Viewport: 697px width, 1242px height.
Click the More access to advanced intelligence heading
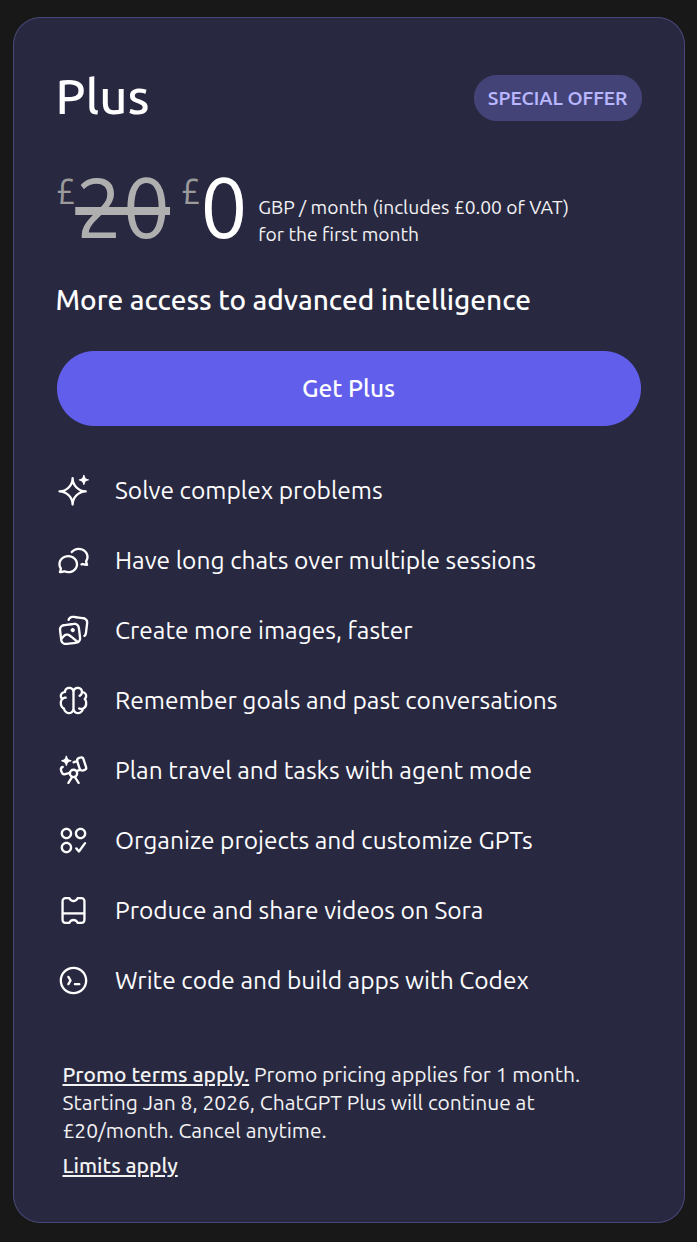(293, 300)
